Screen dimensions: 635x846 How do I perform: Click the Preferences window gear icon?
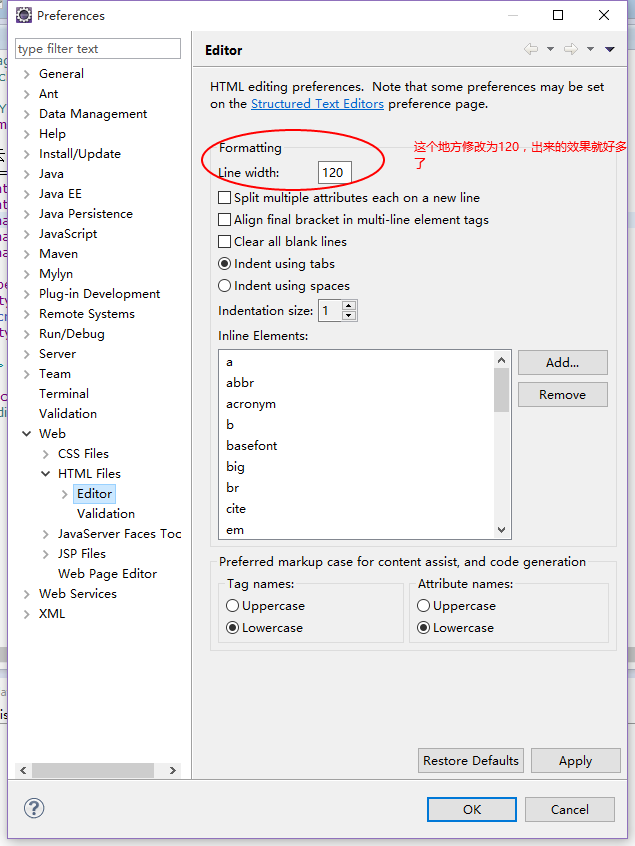coord(24,15)
